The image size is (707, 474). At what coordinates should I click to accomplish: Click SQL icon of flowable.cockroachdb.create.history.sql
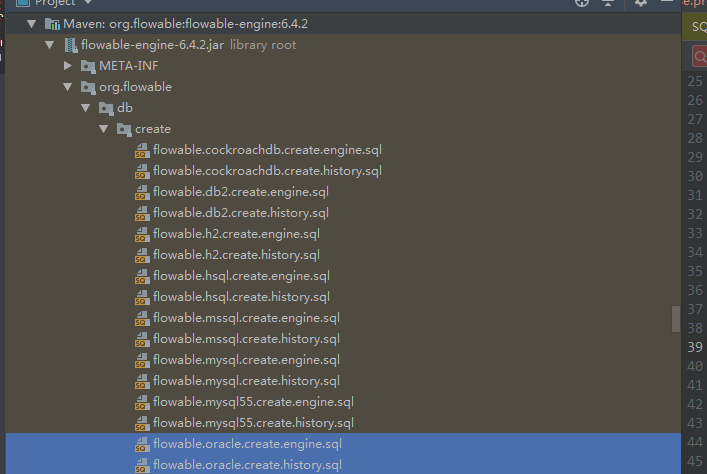[x=142, y=172]
